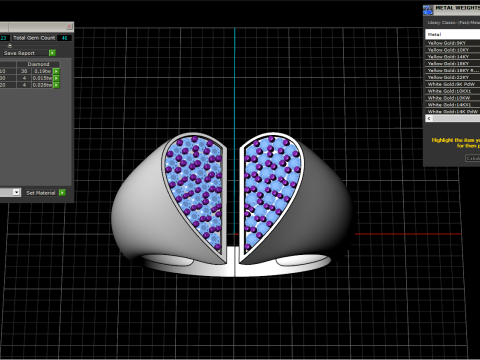Select White Gold:14K PdW entry

453,111
